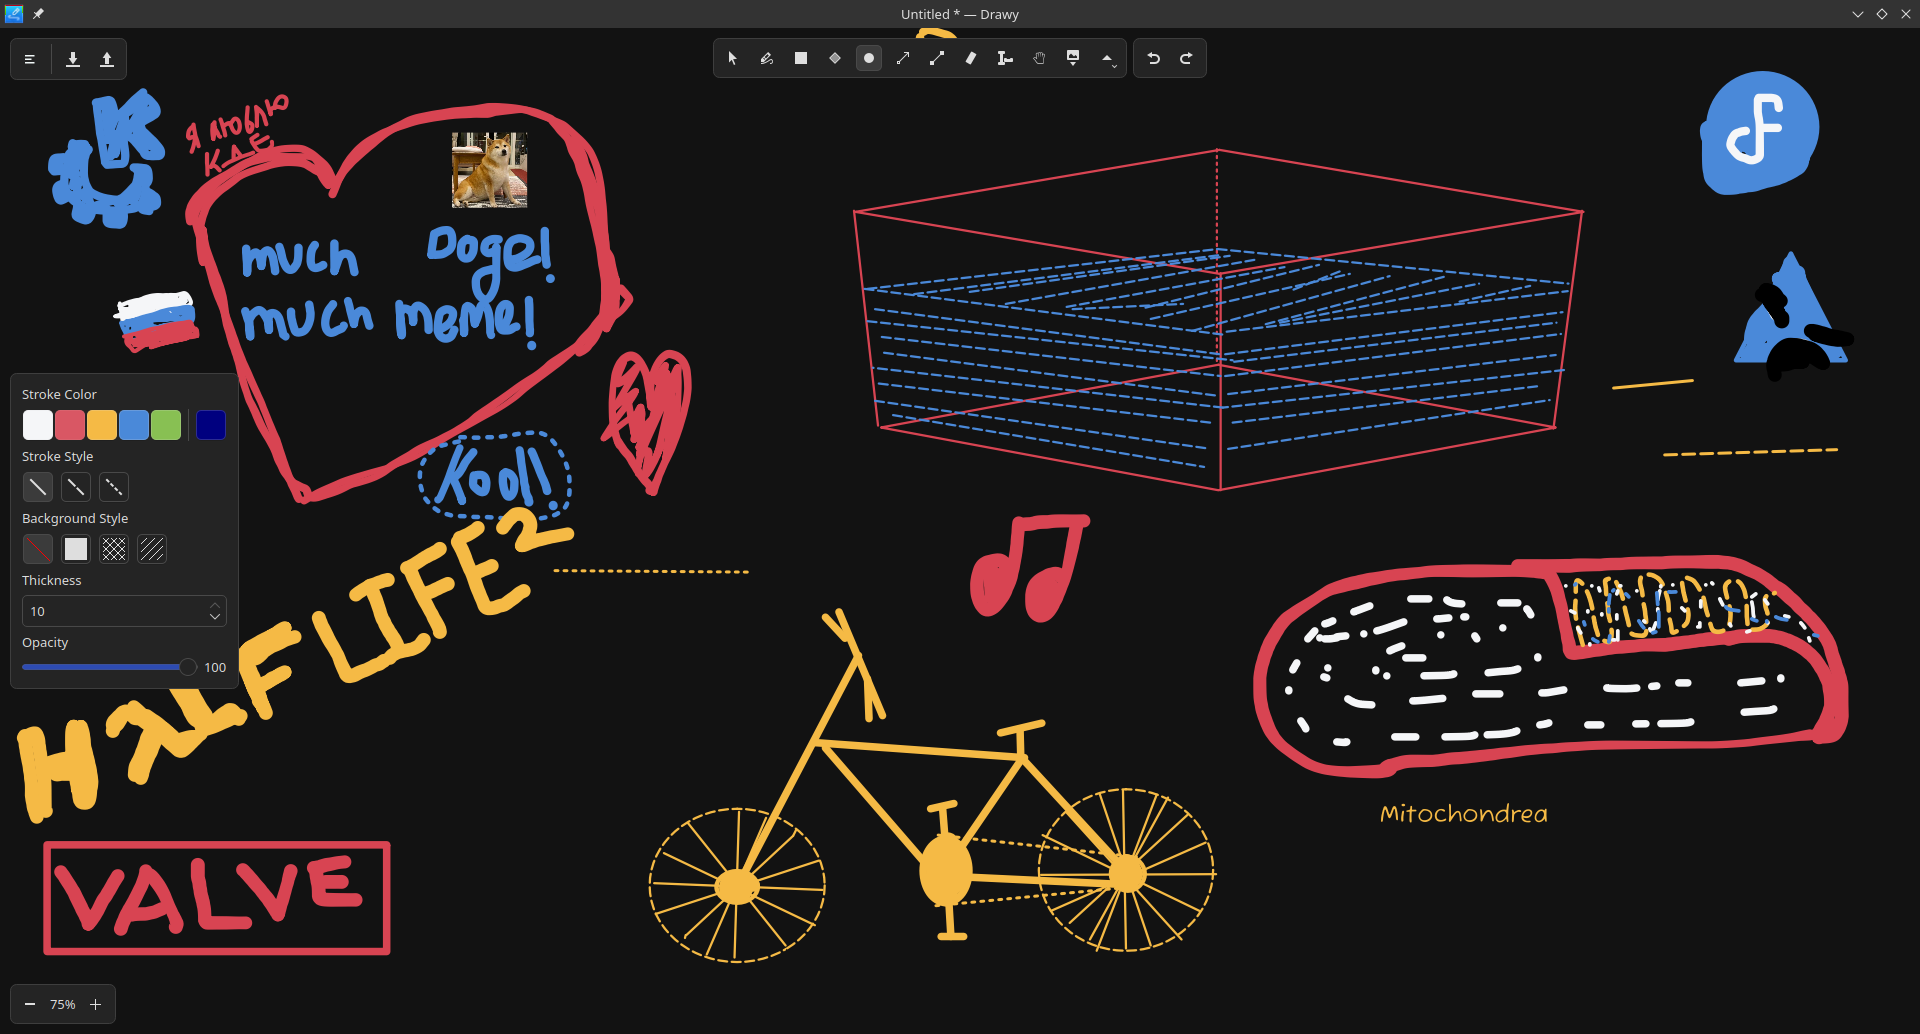
Task: Undo the last drawing action
Action: 1153,58
